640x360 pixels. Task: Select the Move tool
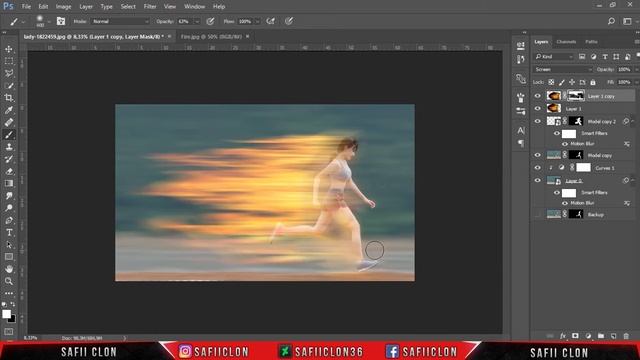tap(9, 49)
